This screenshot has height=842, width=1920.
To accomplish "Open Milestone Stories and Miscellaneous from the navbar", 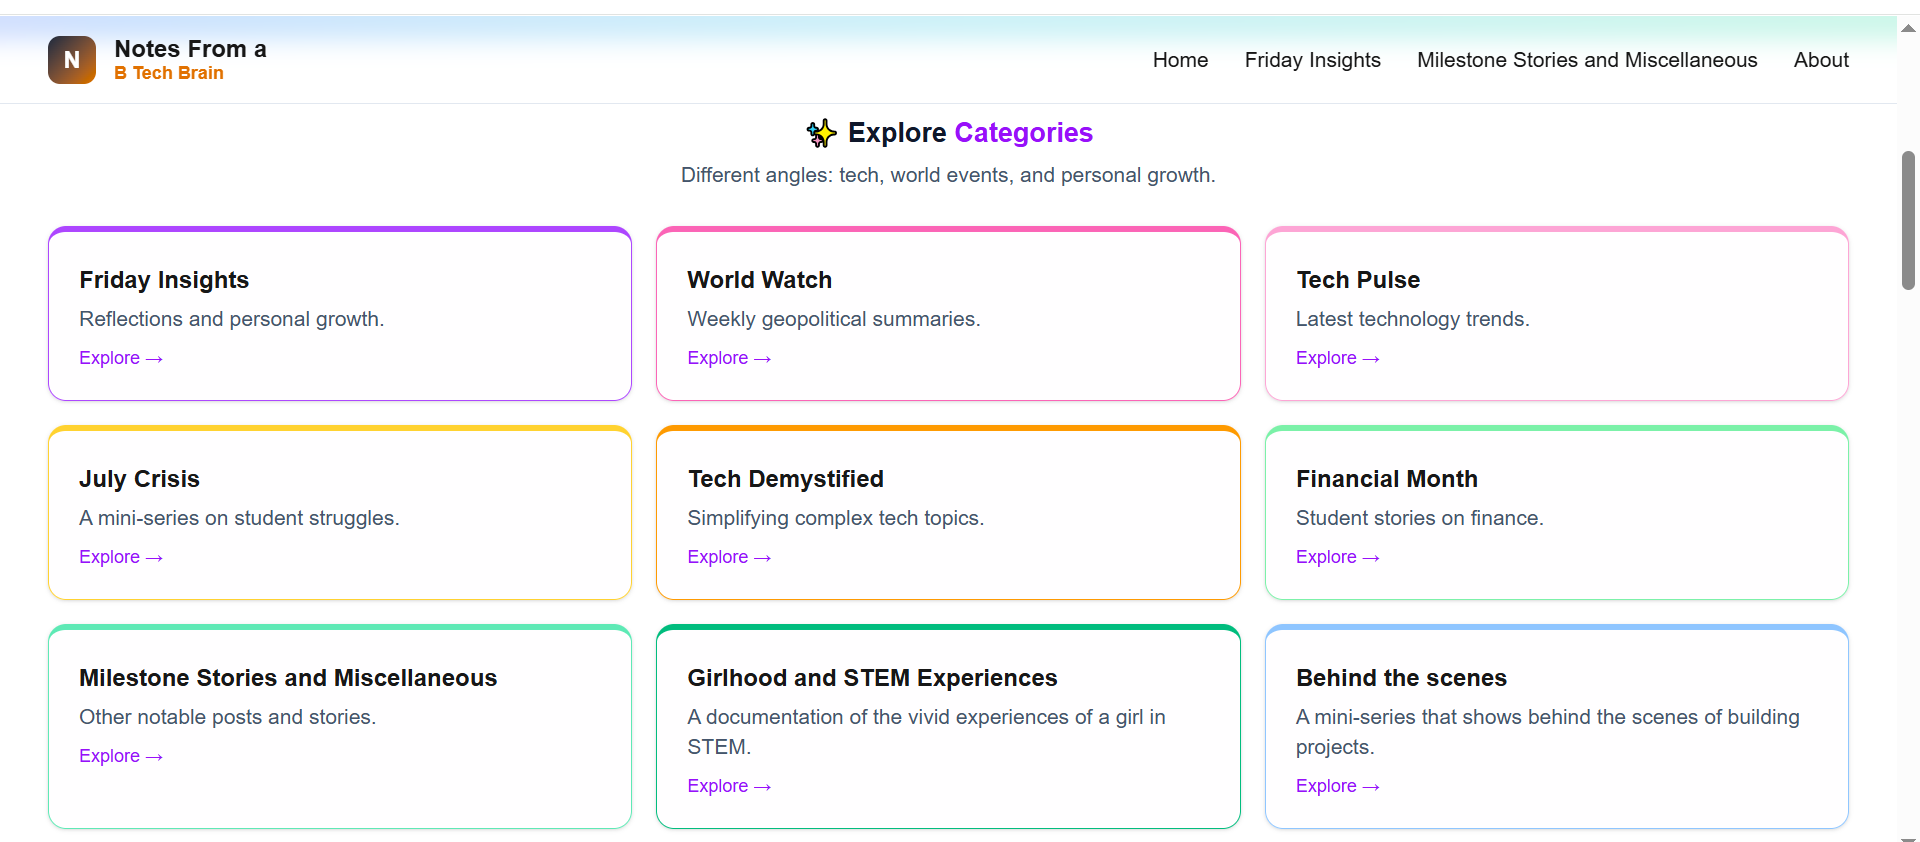I will click(x=1587, y=60).
